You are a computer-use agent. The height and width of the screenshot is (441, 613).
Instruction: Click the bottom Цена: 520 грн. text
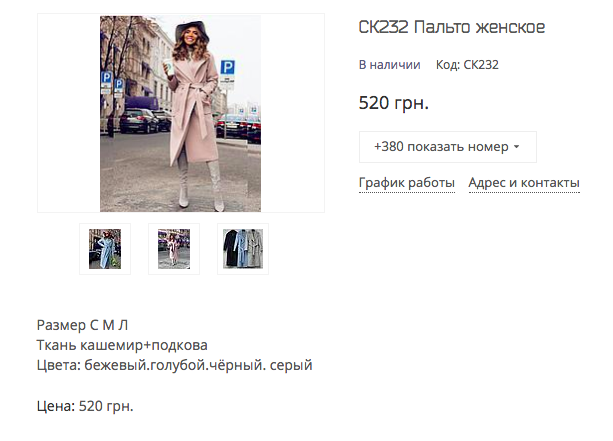tap(85, 406)
